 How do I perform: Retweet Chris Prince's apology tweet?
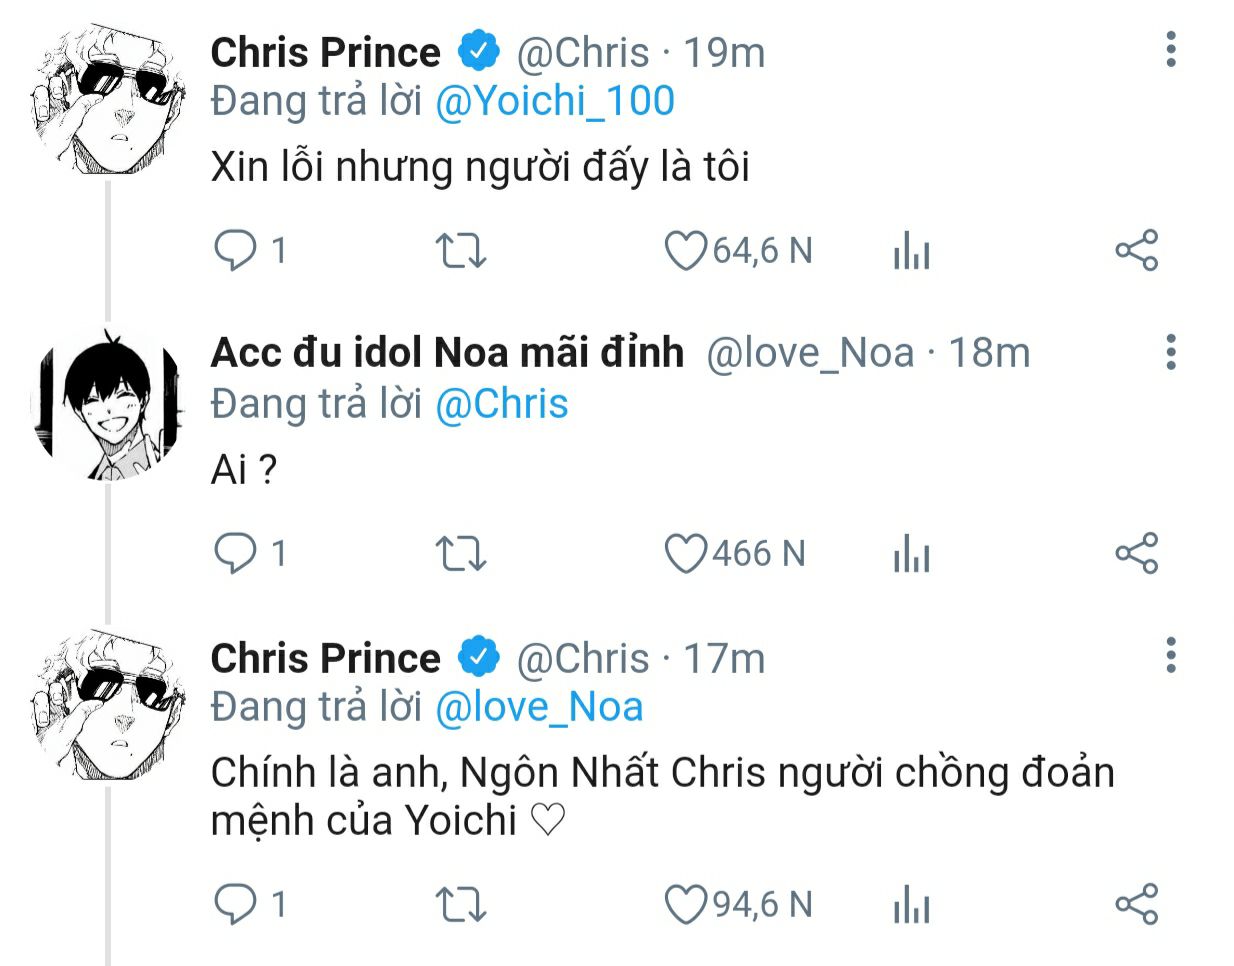click(461, 251)
